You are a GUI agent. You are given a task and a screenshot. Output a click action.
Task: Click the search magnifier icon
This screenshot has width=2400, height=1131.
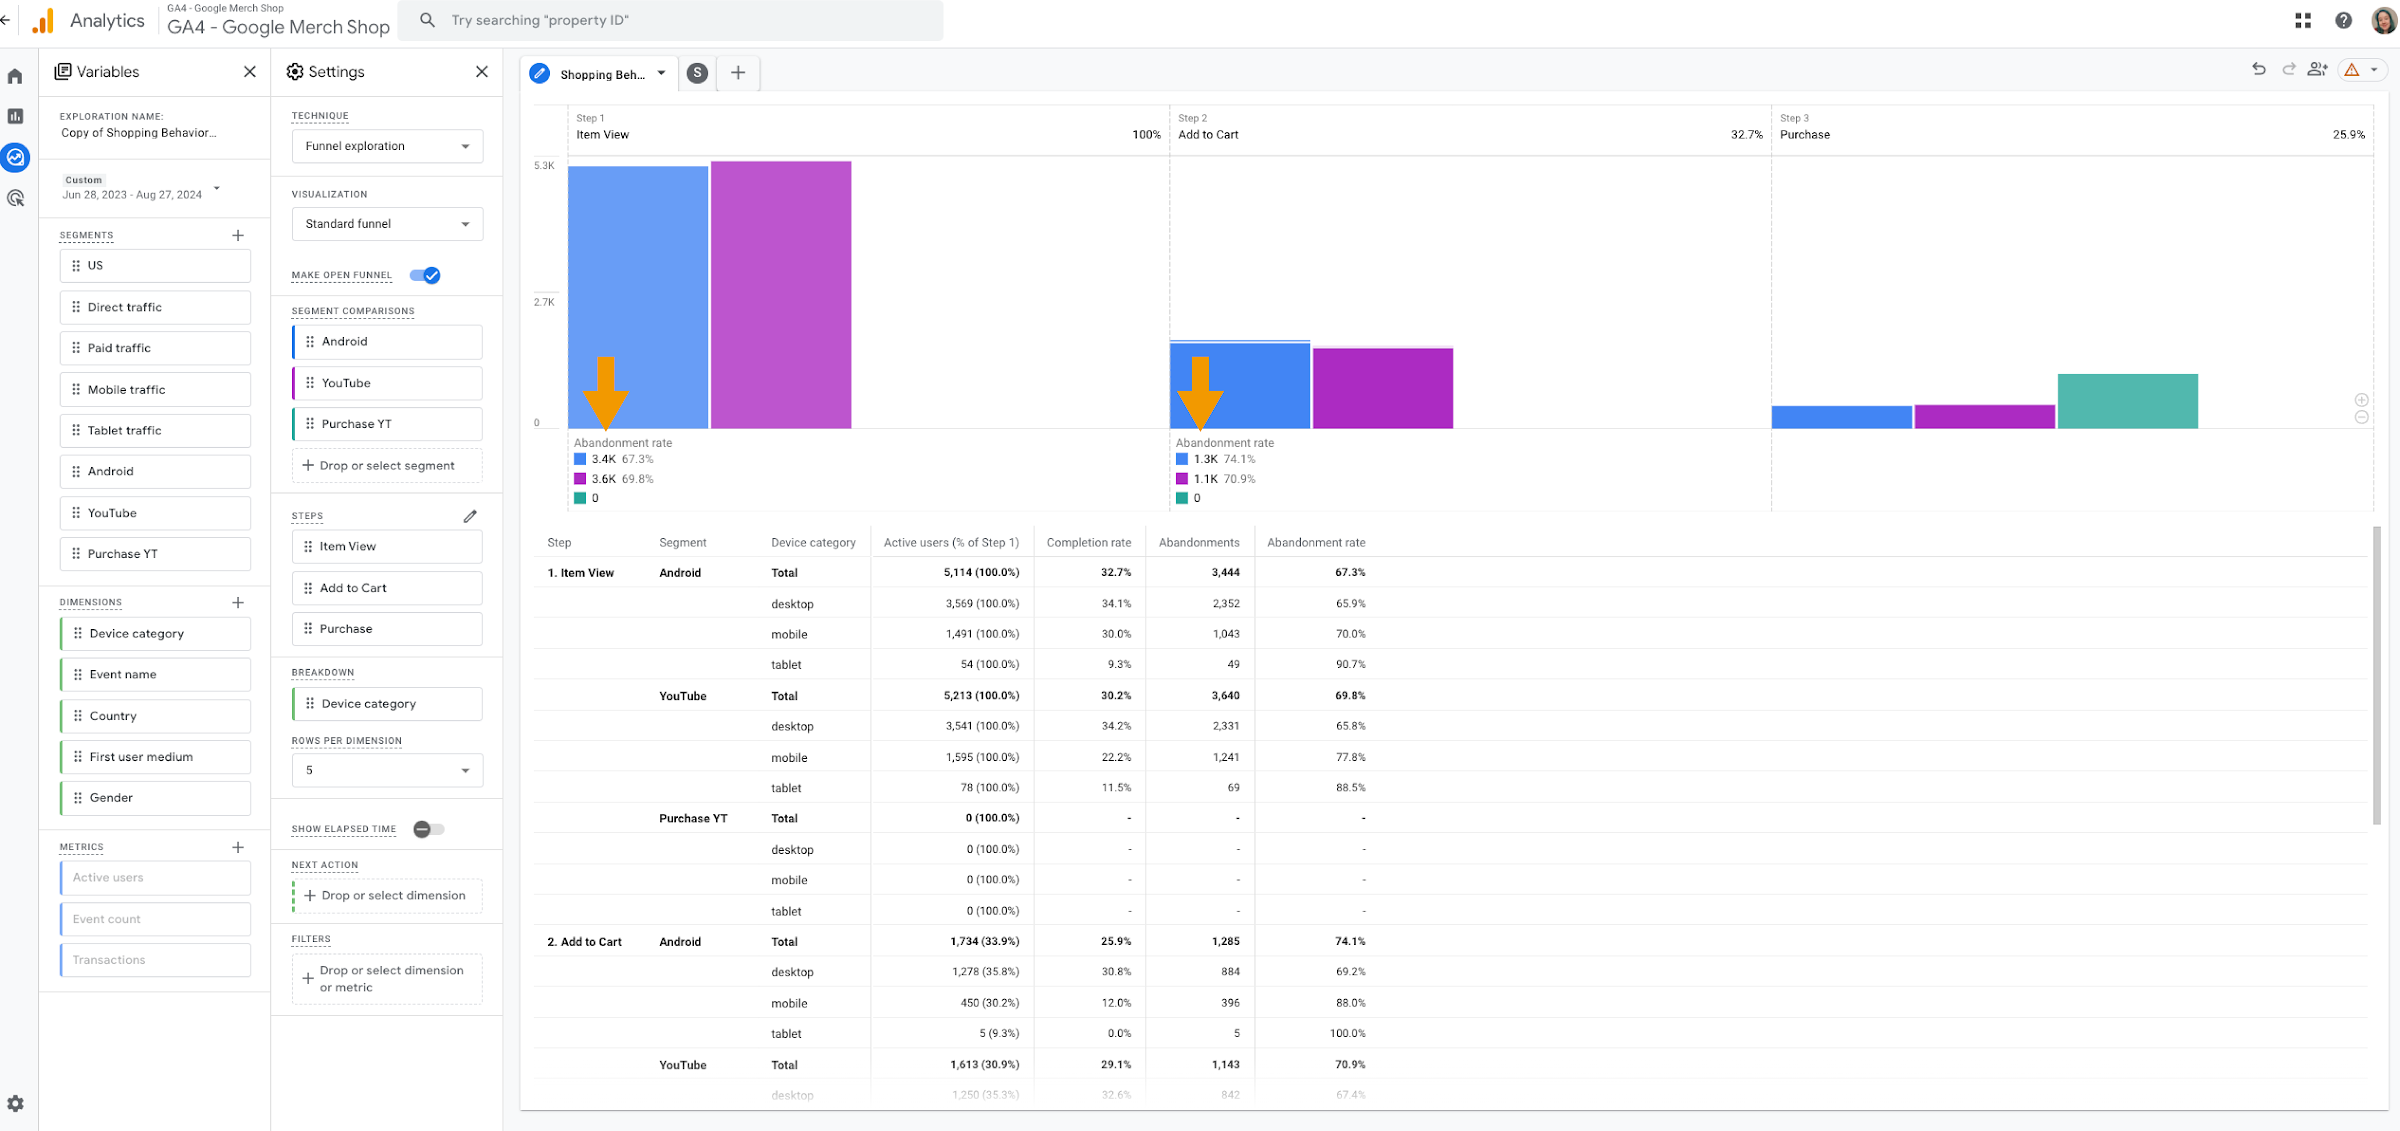click(x=427, y=20)
